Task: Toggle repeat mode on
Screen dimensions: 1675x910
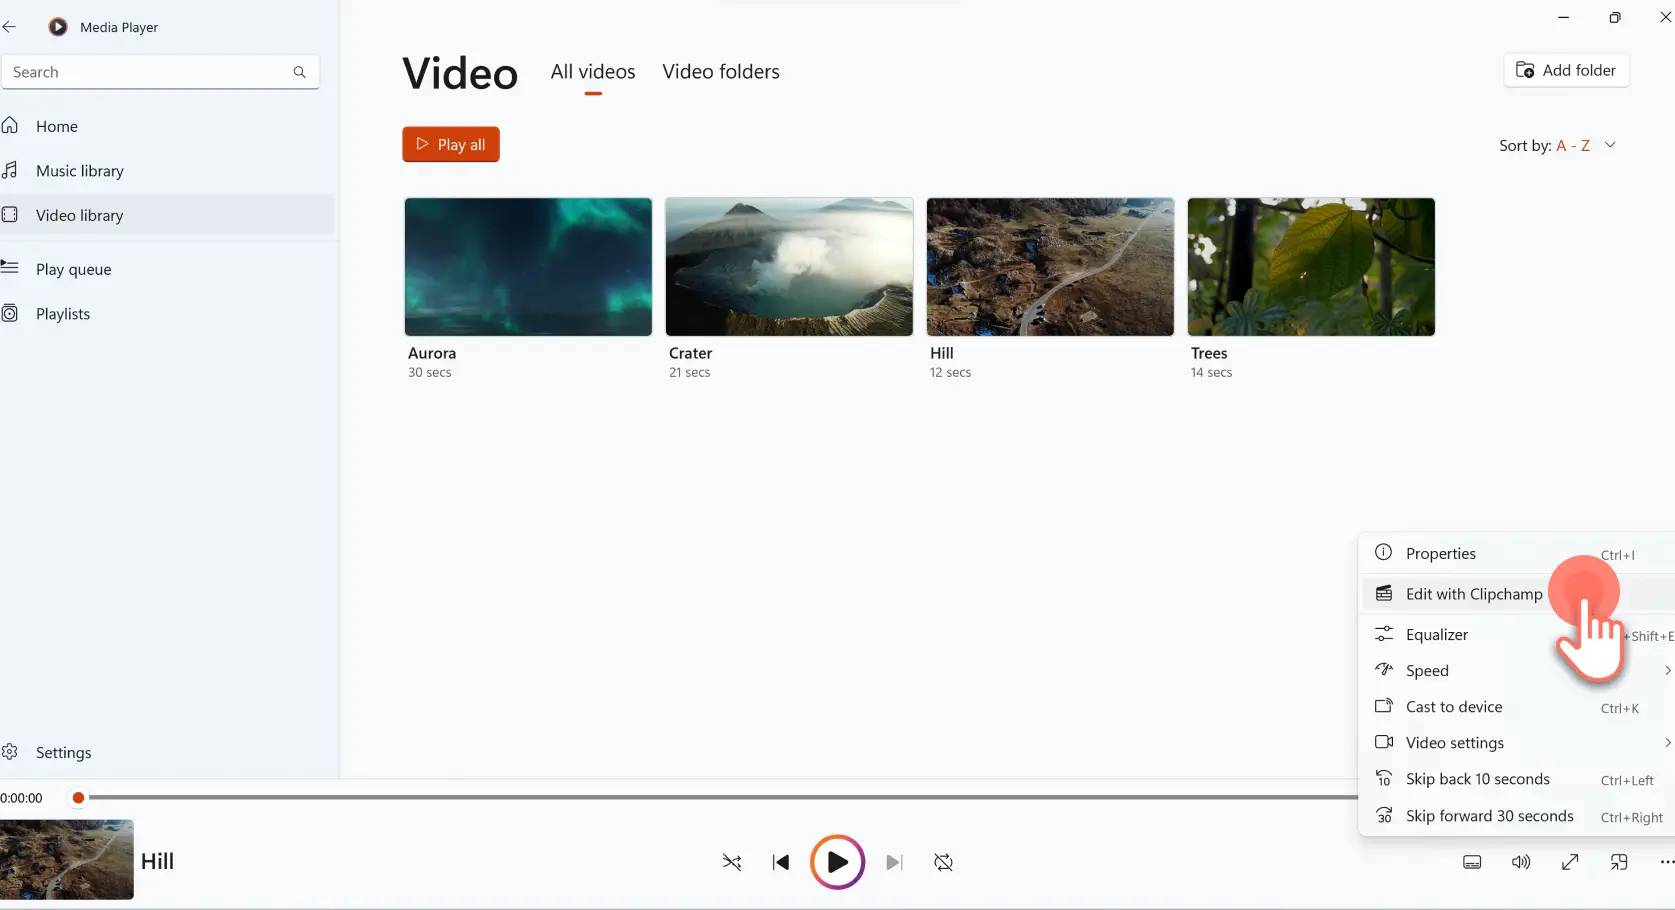Action: (x=943, y=862)
